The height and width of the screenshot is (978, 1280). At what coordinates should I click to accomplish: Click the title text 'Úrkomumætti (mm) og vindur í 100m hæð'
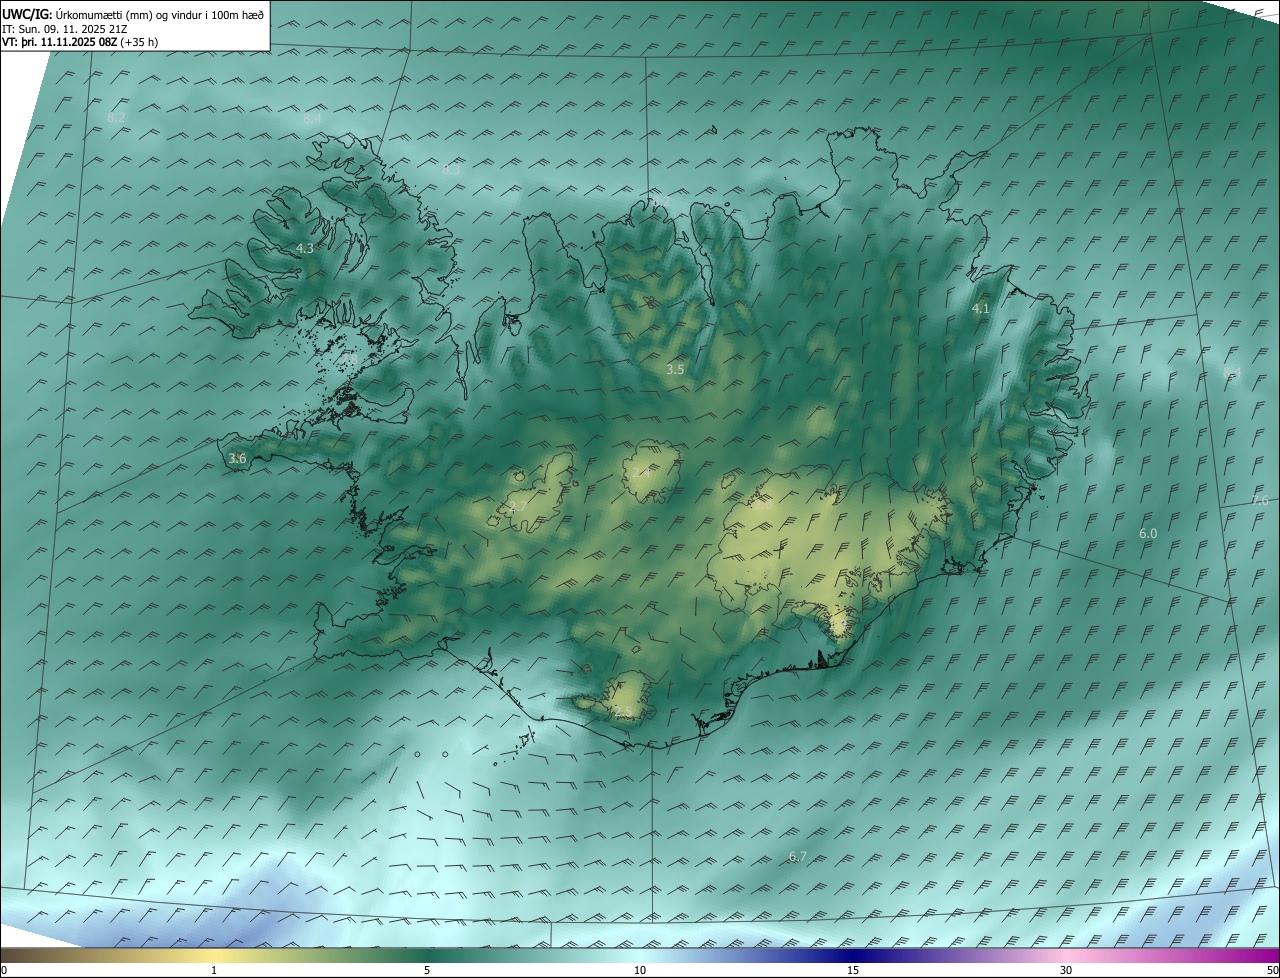[x=160, y=15]
